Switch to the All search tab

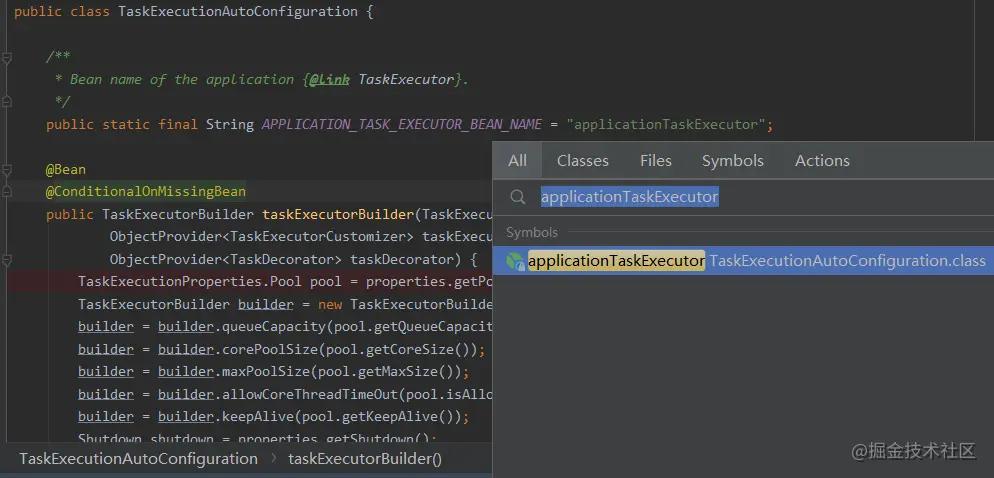click(517, 160)
